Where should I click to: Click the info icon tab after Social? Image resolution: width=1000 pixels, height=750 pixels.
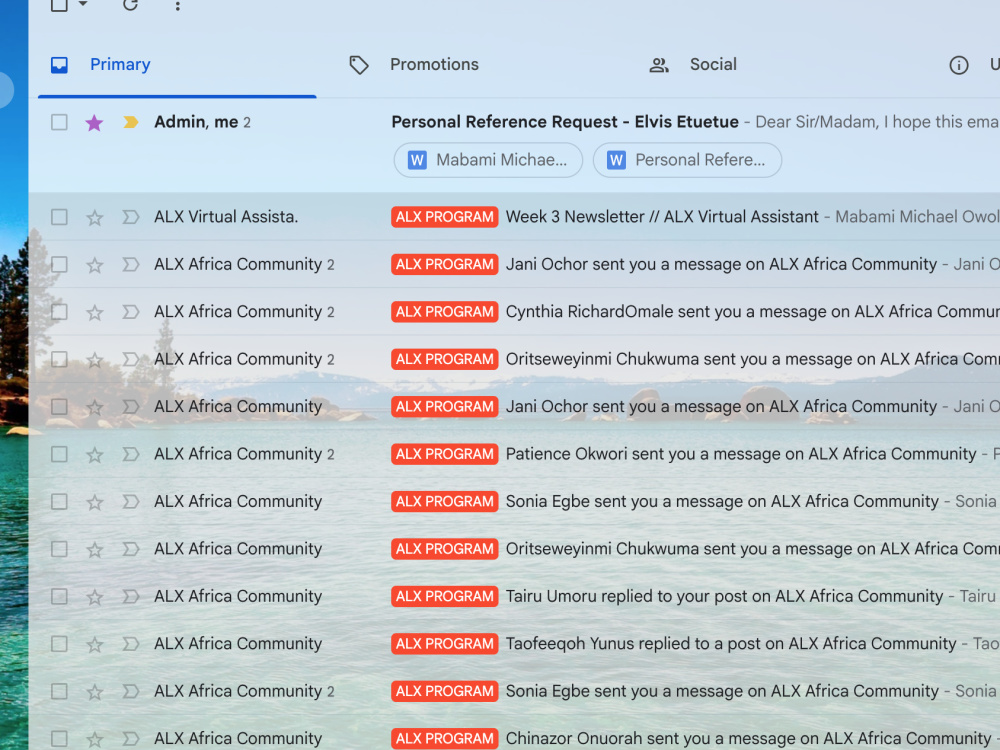959,65
